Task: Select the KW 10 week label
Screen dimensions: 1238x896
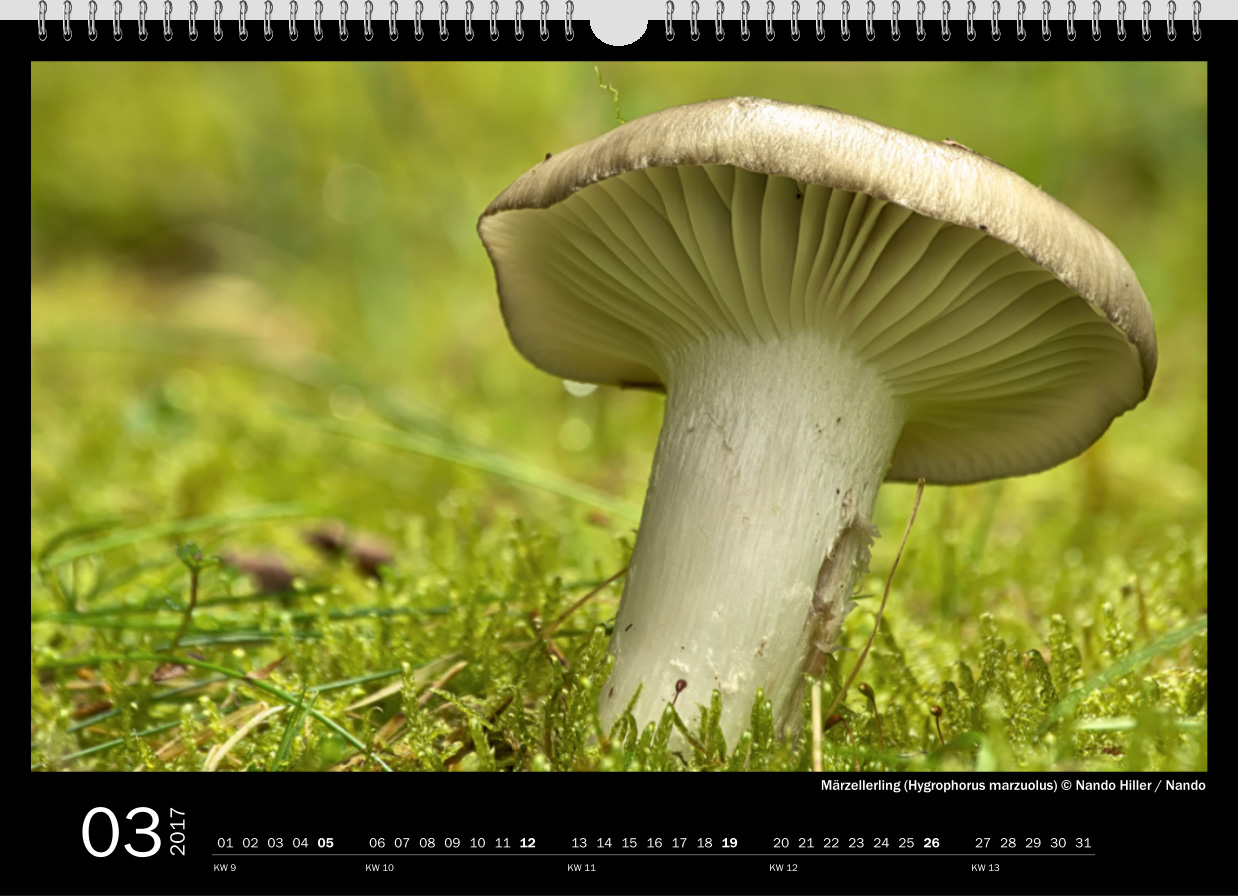Action: click(x=379, y=868)
